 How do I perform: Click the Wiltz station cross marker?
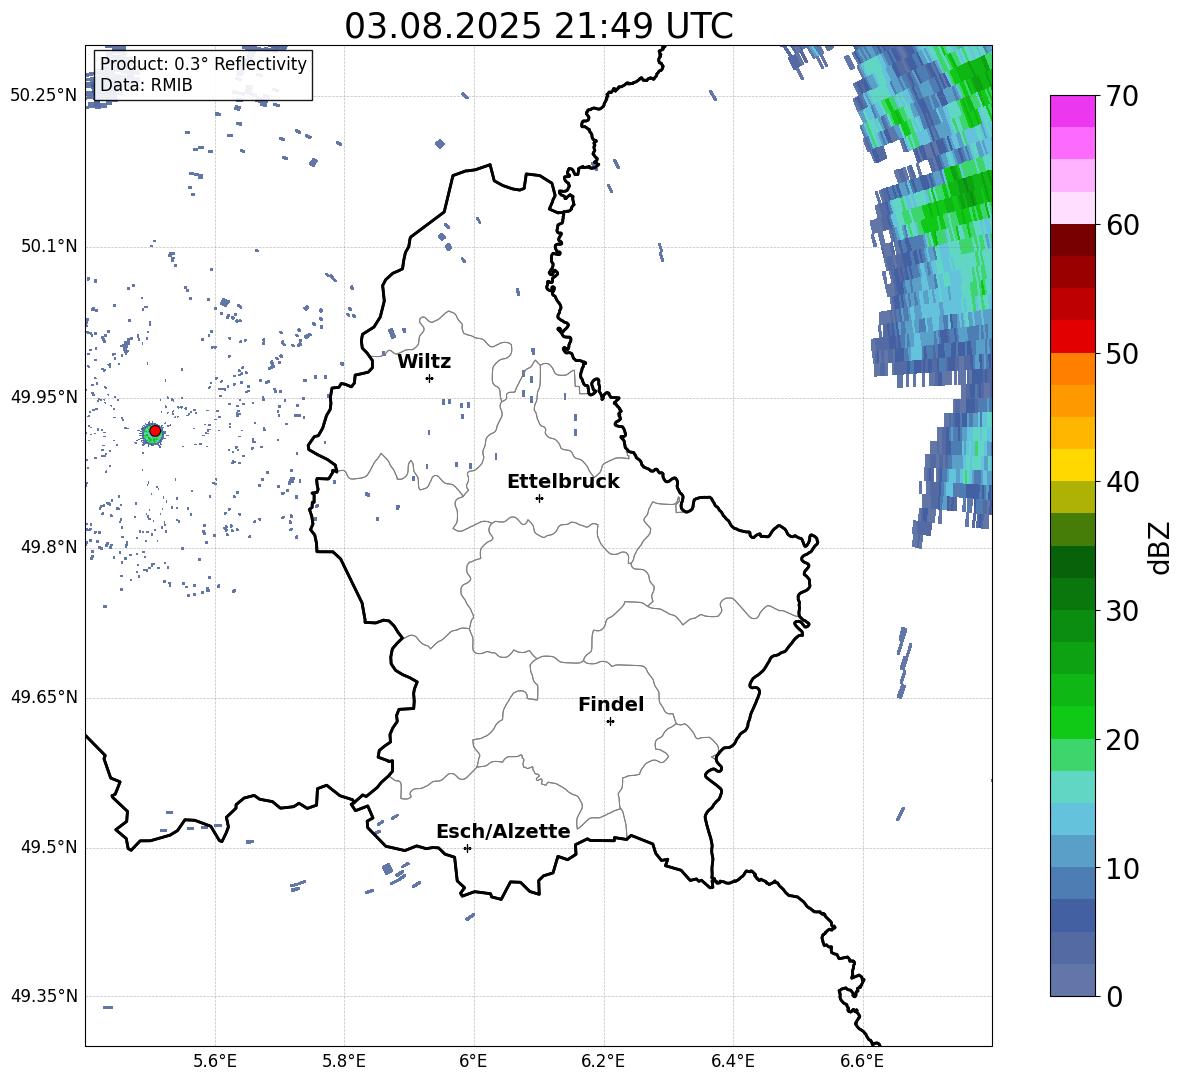click(430, 378)
